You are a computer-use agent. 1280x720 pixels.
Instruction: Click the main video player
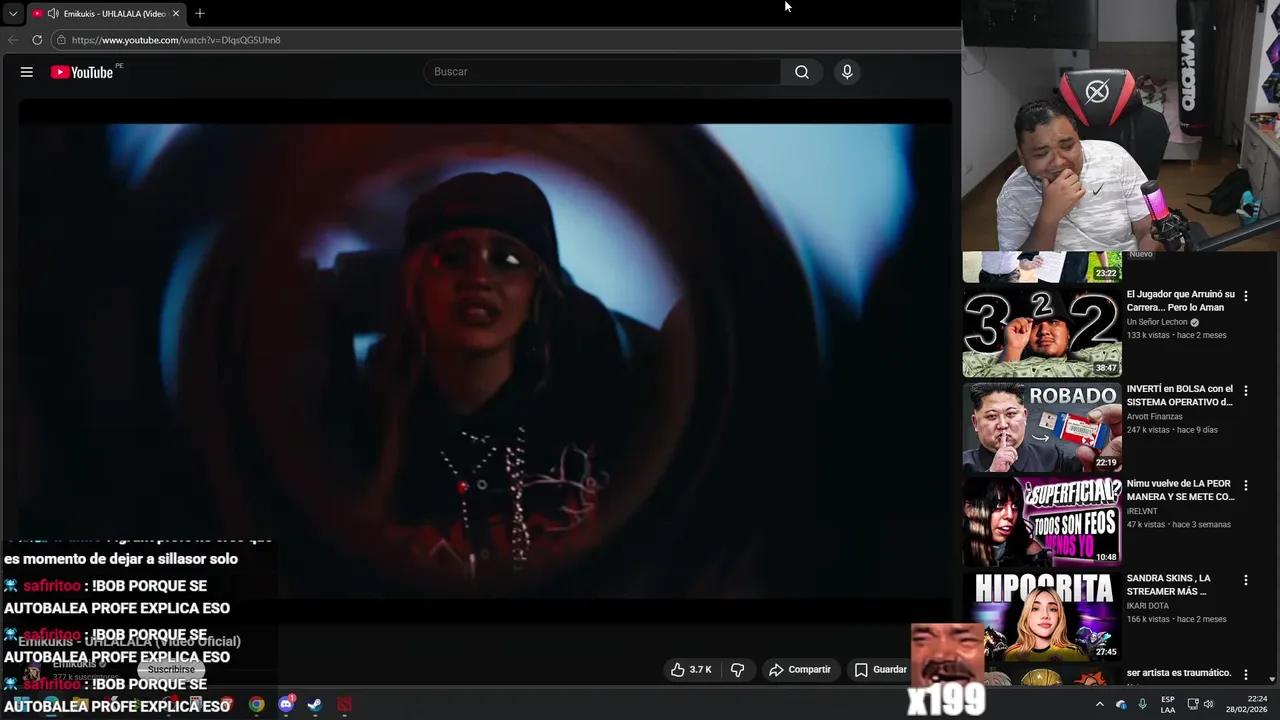point(485,360)
